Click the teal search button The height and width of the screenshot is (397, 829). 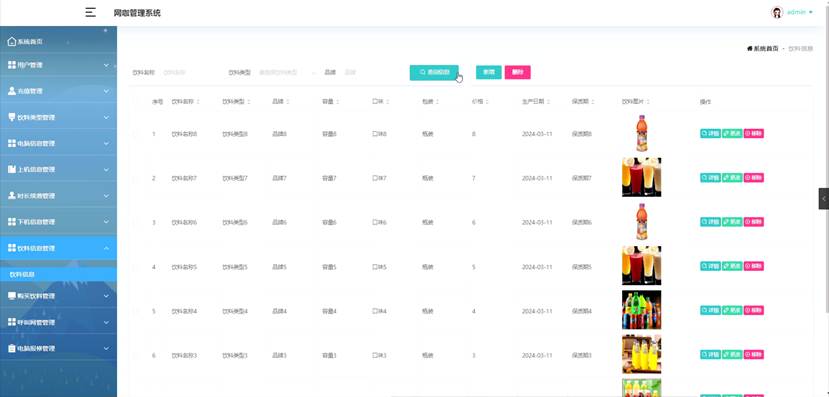tap(434, 72)
